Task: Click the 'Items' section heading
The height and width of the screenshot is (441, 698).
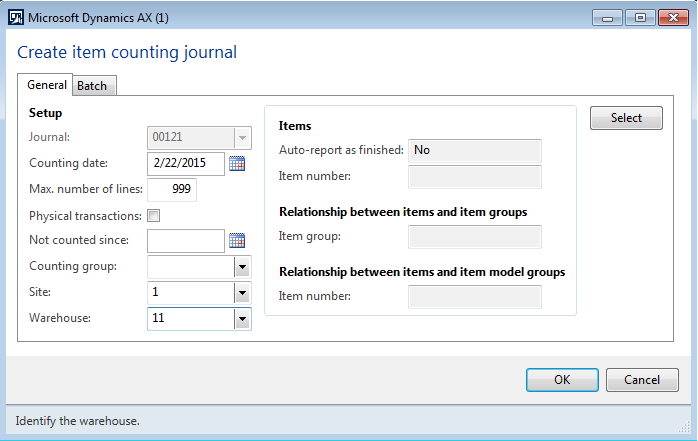Action: [x=295, y=126]
